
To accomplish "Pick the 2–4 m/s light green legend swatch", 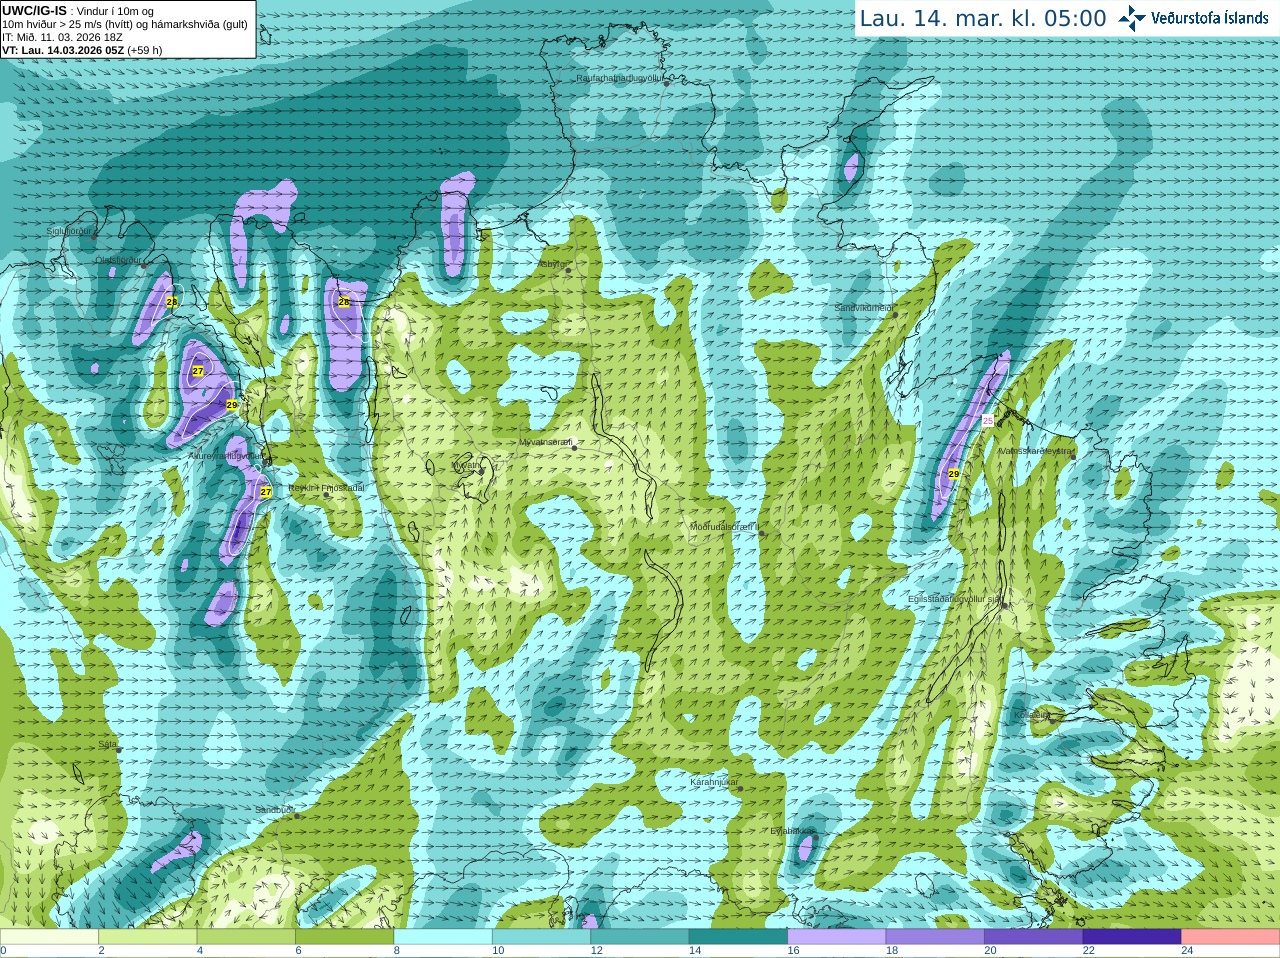I will coord(147,937).
